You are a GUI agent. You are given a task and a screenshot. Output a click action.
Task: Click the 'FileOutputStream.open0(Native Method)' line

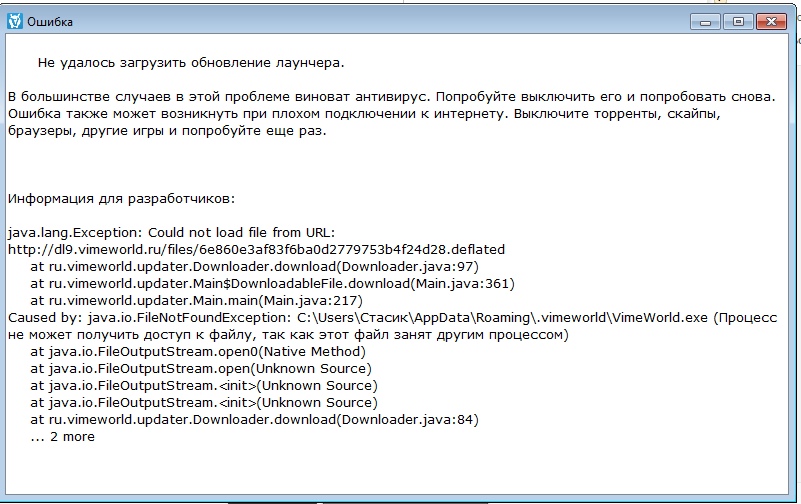click(x=198, y=351)
